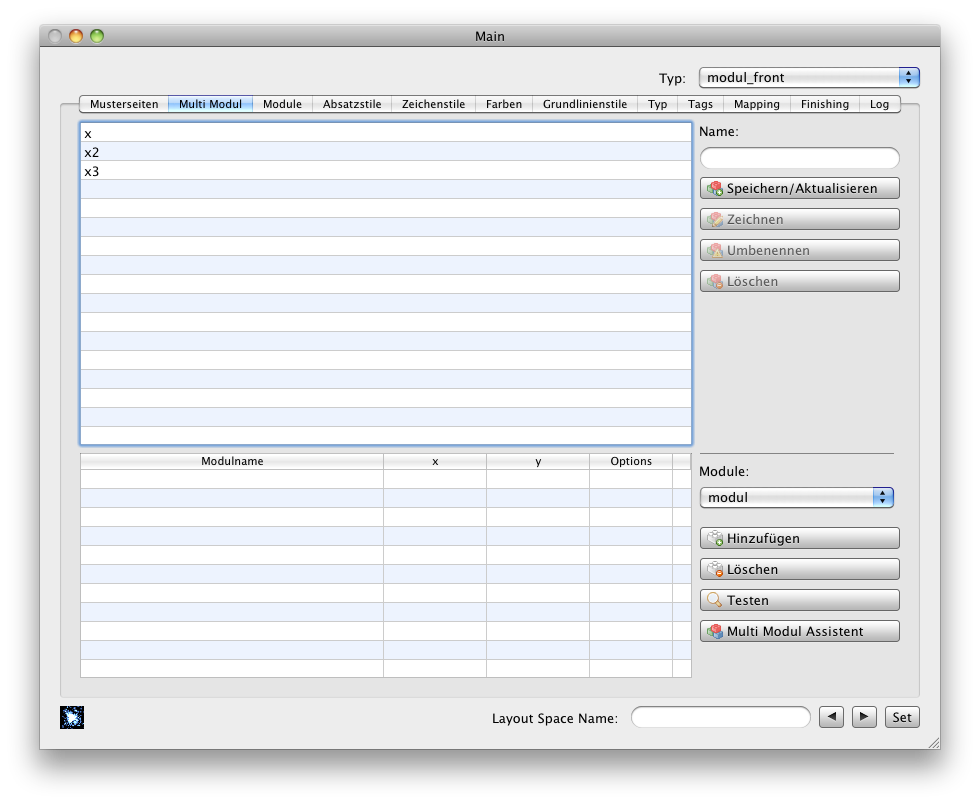Click Hinzufügen to add a module
980x804 pixels.
tap(799, 539)
